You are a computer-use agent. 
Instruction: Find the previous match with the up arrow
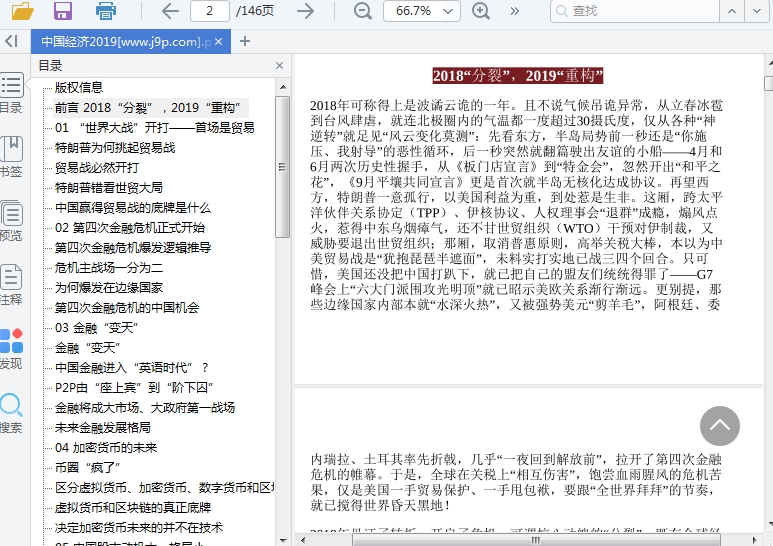[732, 11]
